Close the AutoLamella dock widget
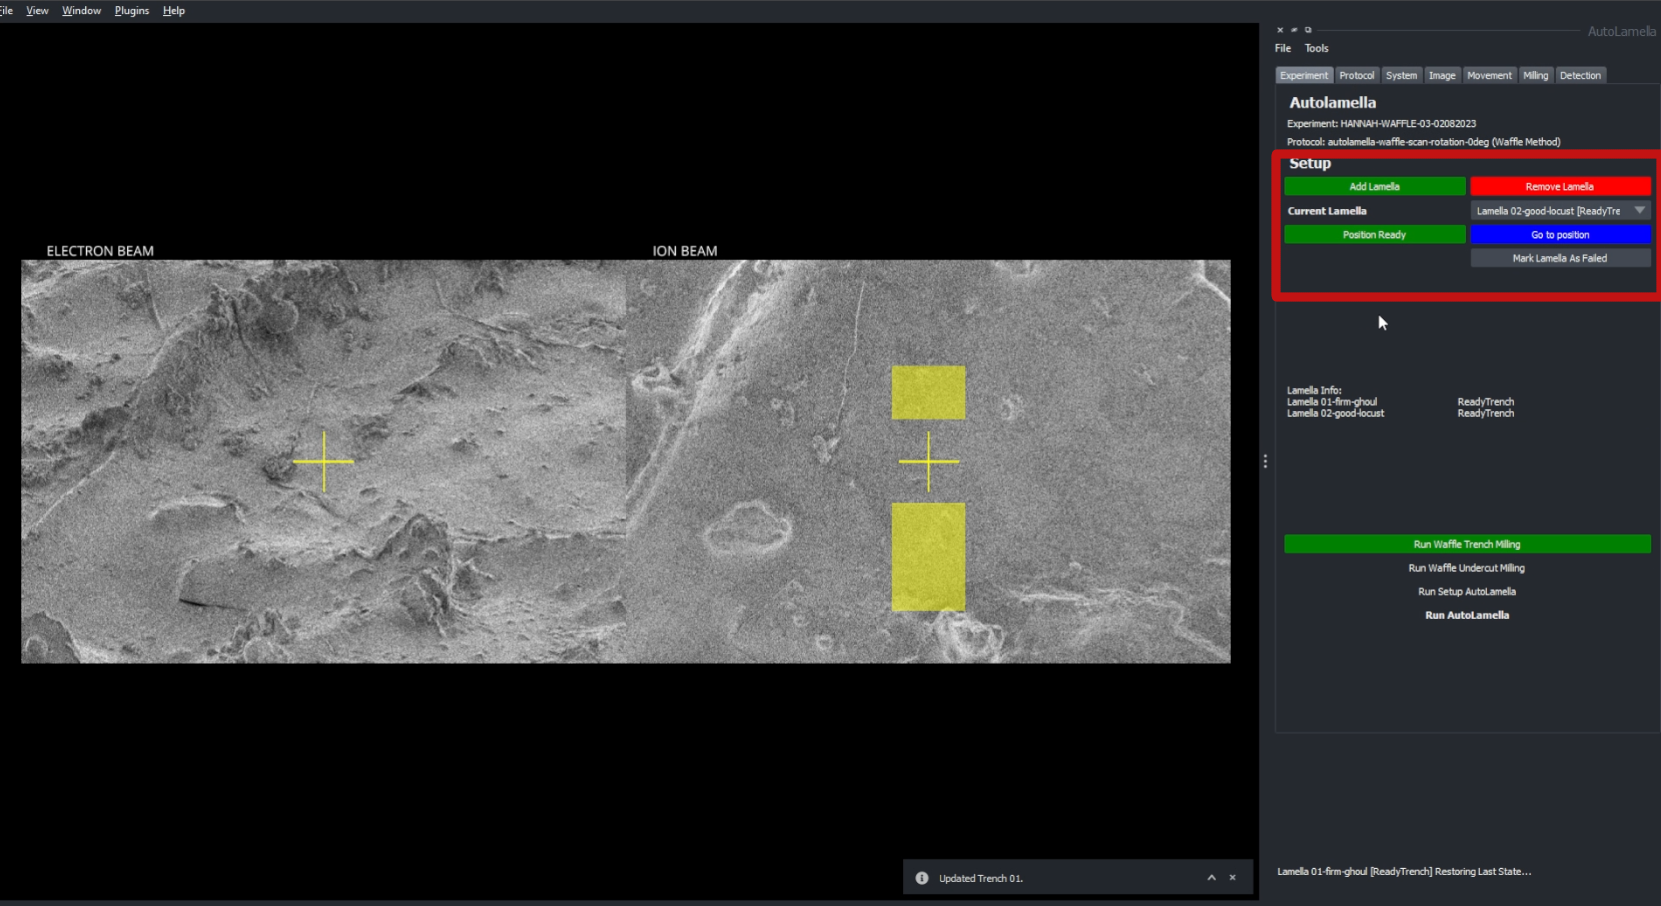The height and width of the screenshot is (906, 1661). [x=1280, y=30]
